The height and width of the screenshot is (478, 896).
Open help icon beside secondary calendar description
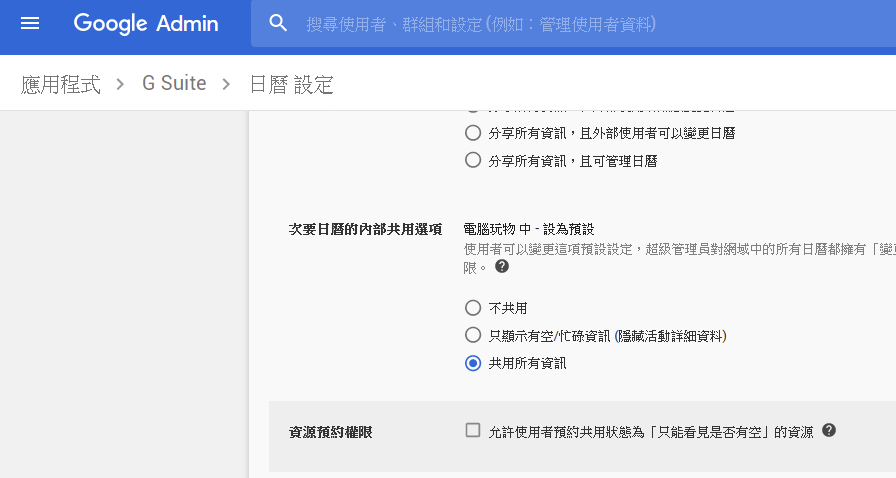tap(502, 267)
